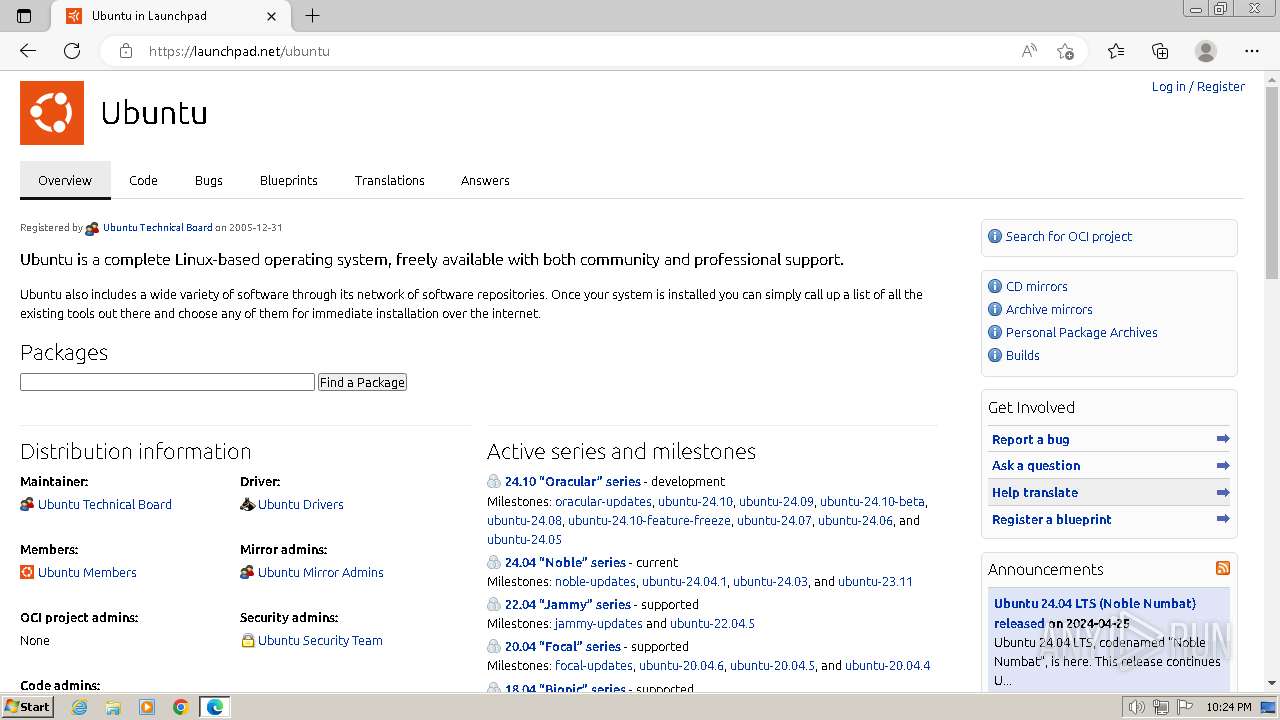Click the team icon before Ubuntu Drivers
1280x720 pixels.
[x=247, y=504]
